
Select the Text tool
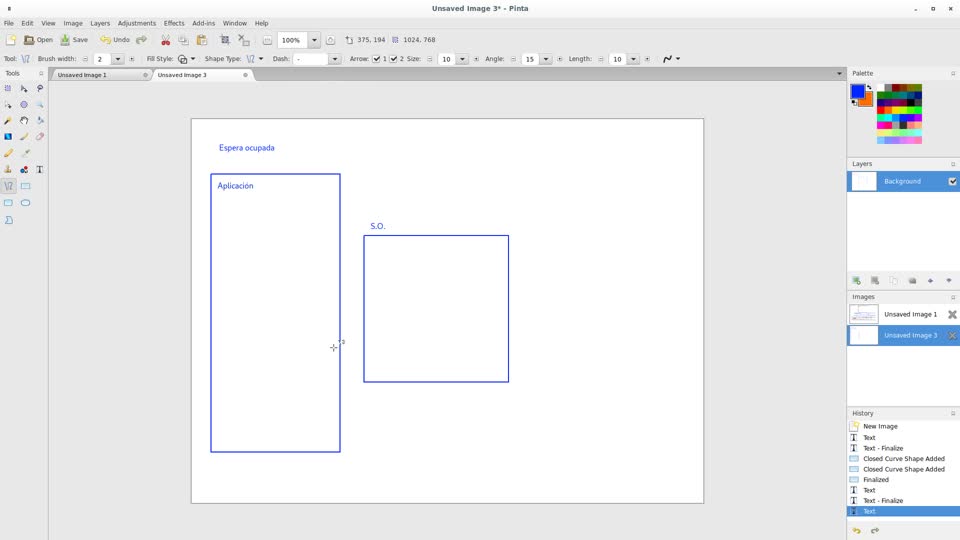40,170
